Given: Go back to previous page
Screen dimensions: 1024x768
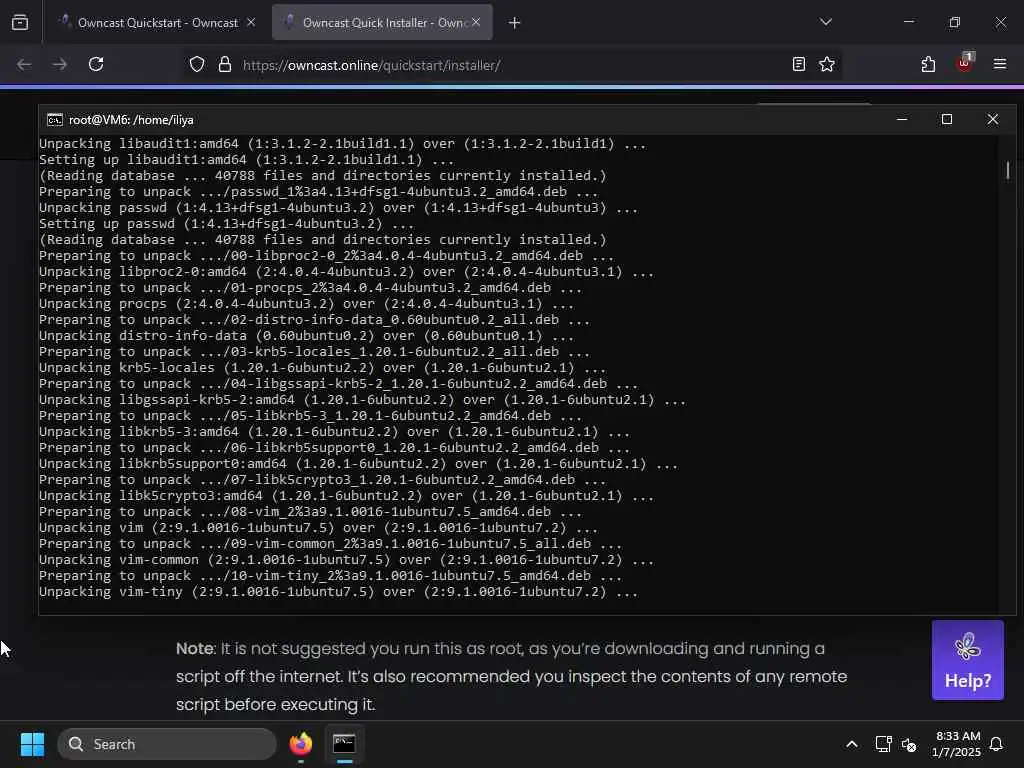Looking at the screenshot, I should coord(24,65).
